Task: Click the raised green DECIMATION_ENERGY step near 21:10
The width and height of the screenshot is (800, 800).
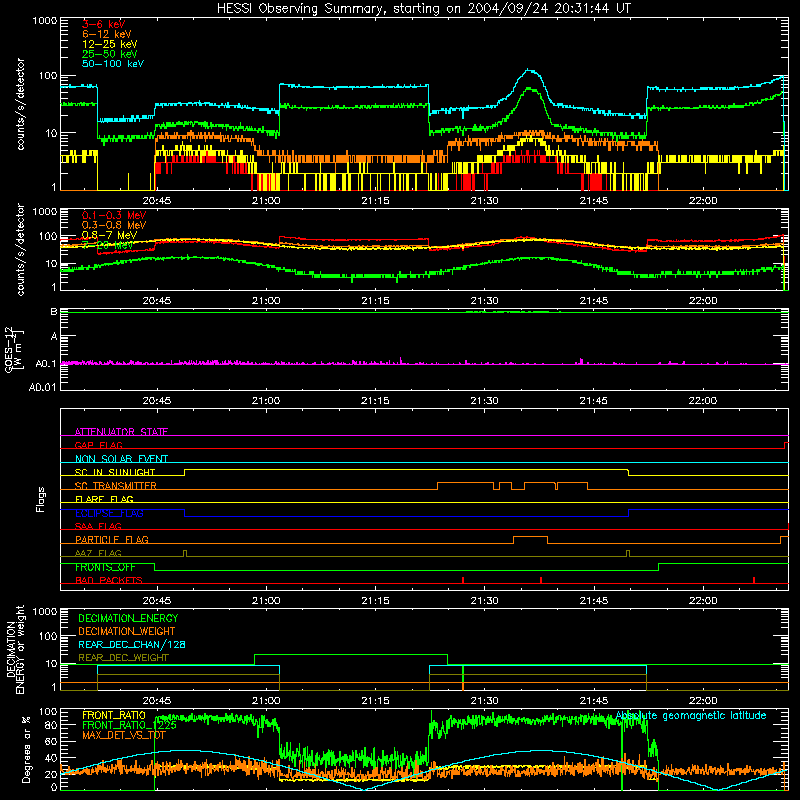Action: pos(351,655)
